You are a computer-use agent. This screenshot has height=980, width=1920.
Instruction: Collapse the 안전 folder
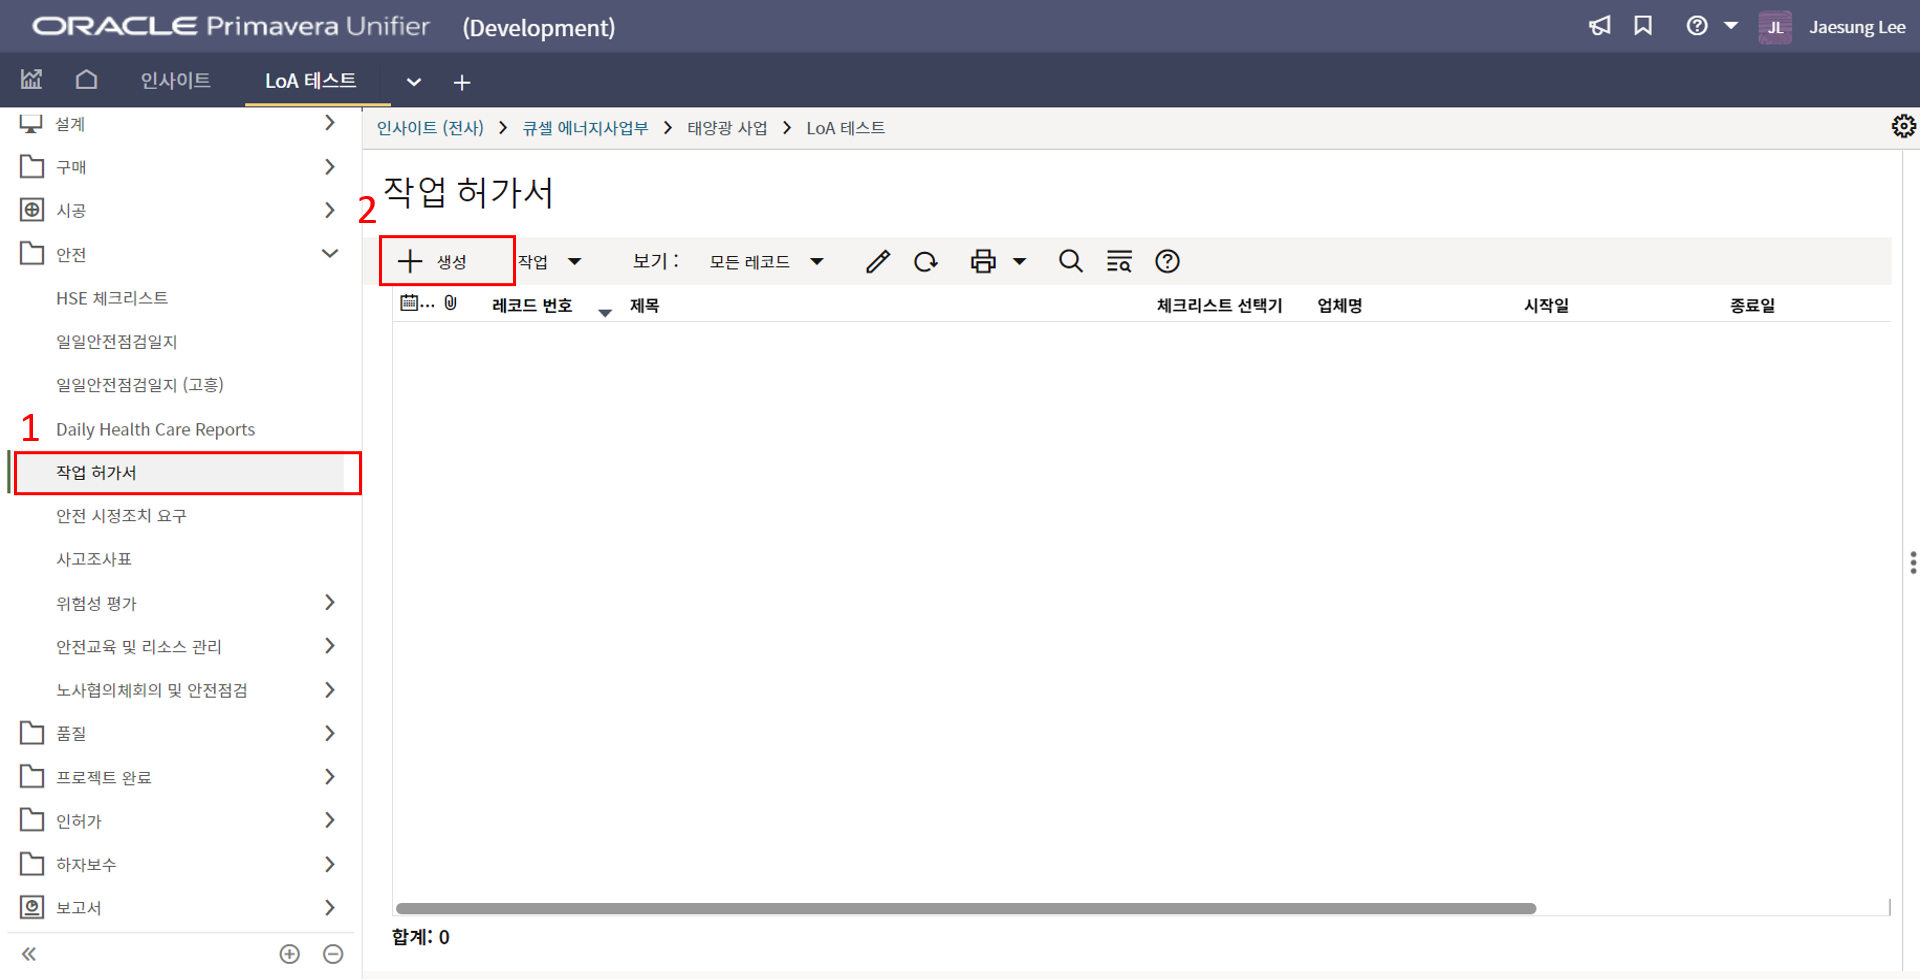[329, 254]
